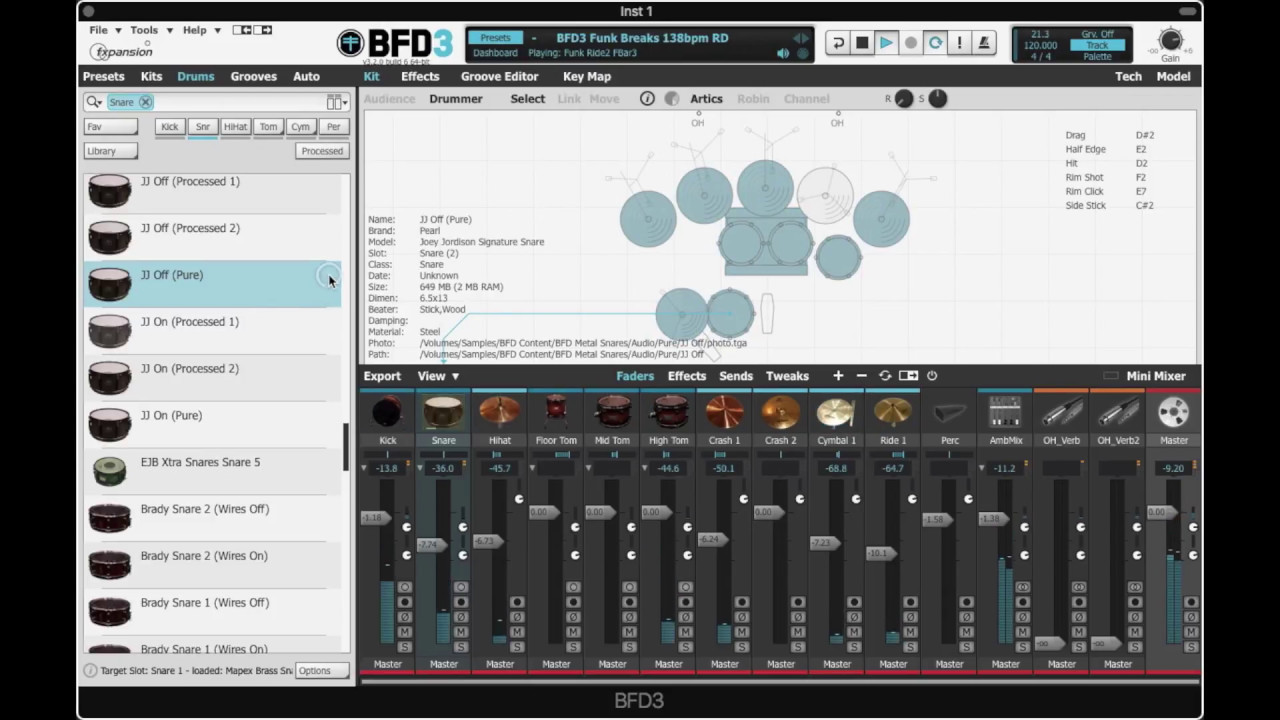Switch mixer to the Tweaks tab
This screenshot has width=1280, height=720.
click(x=787, y=376)
